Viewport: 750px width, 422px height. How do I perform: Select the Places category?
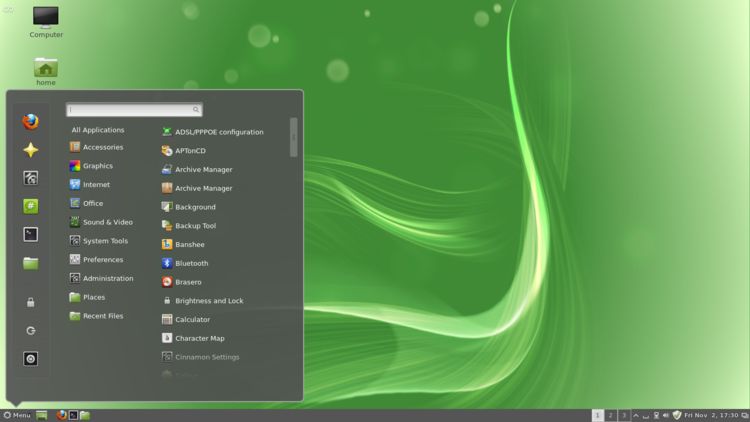pos(88,297)
